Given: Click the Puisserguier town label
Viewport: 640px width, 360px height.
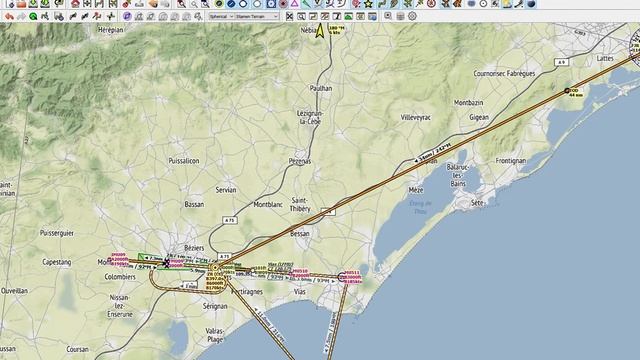Looking at the screenshot, I should (x=57, y=233).
